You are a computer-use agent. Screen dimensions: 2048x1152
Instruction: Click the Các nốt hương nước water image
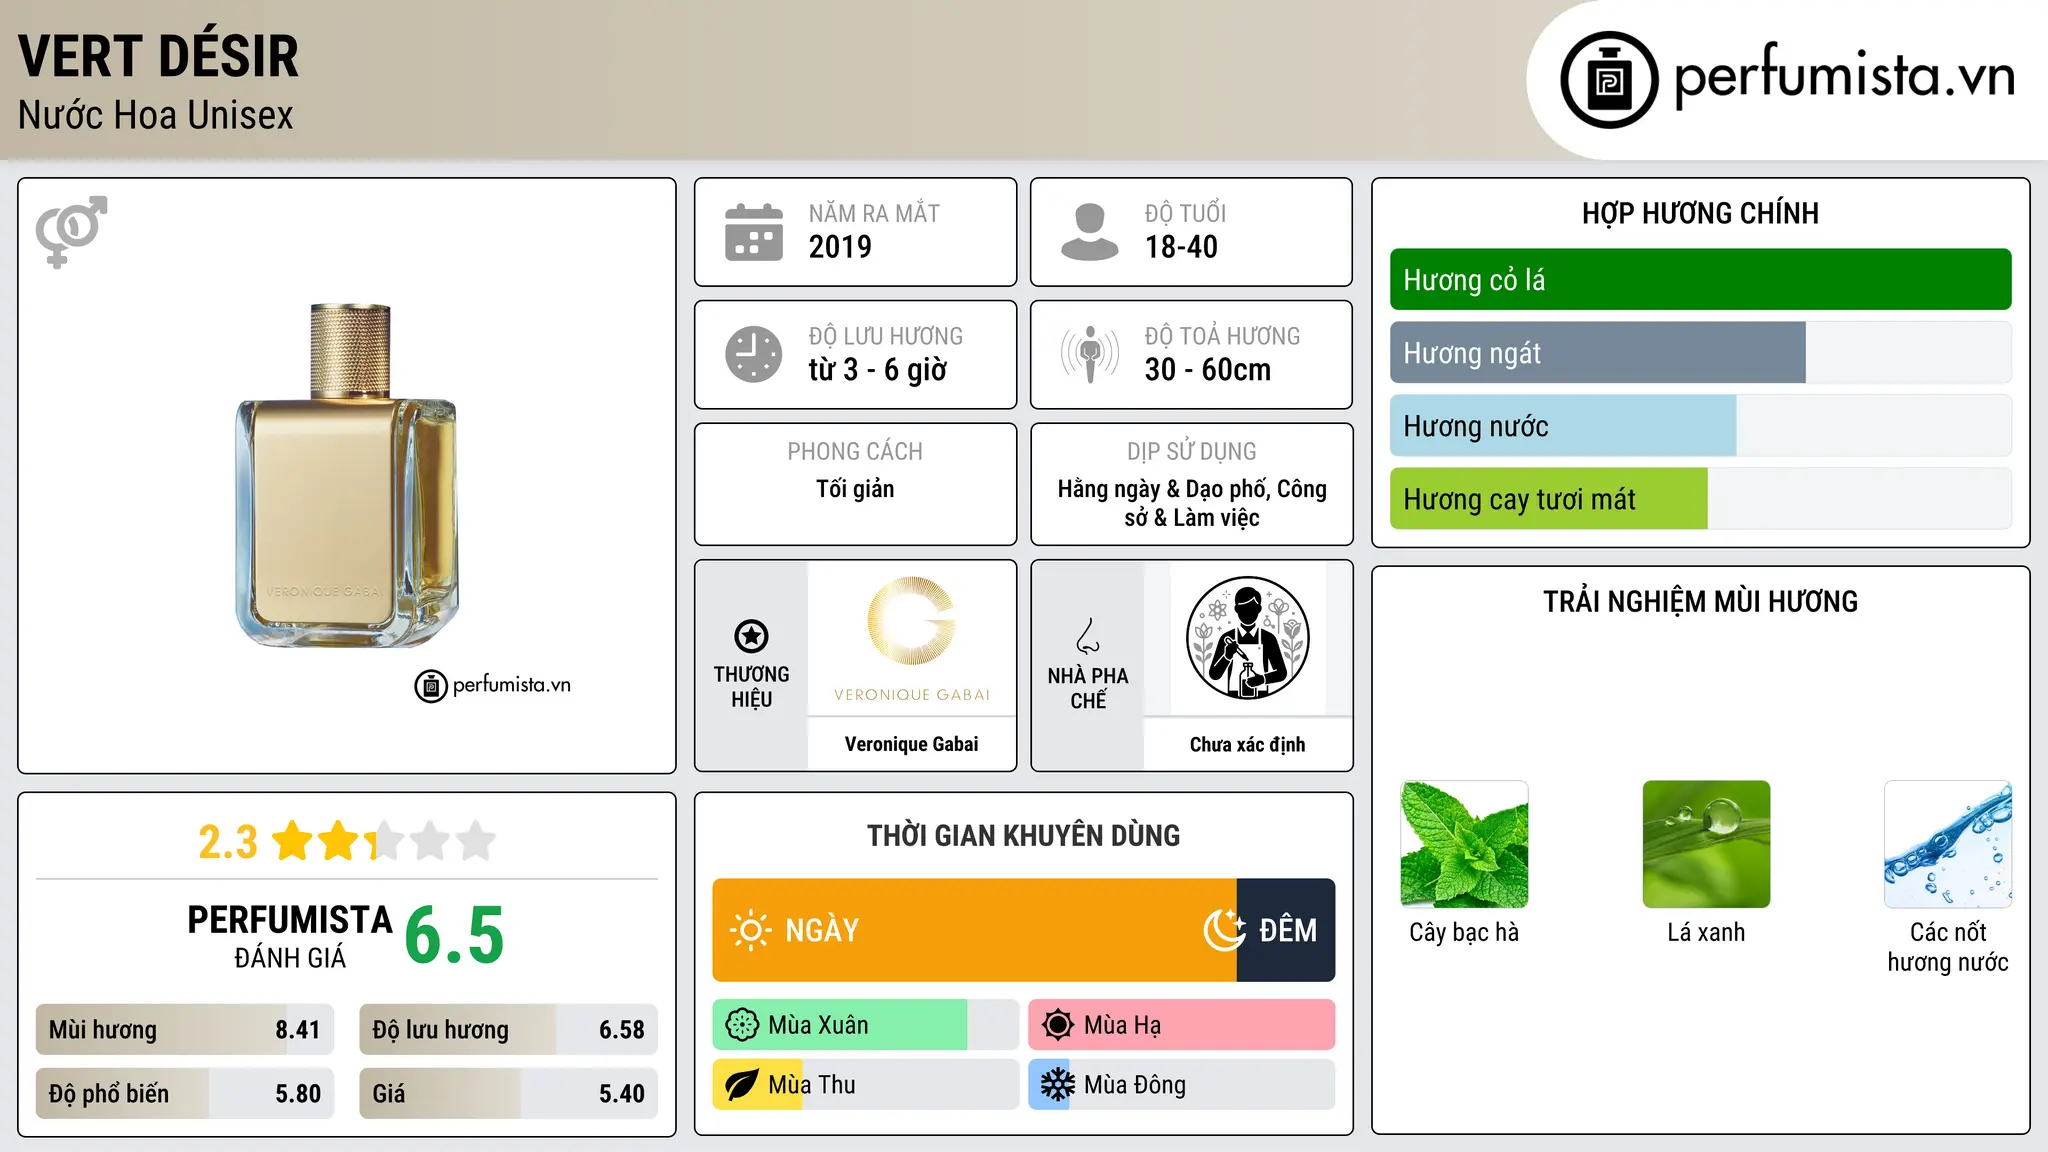tap(1948, 844)
